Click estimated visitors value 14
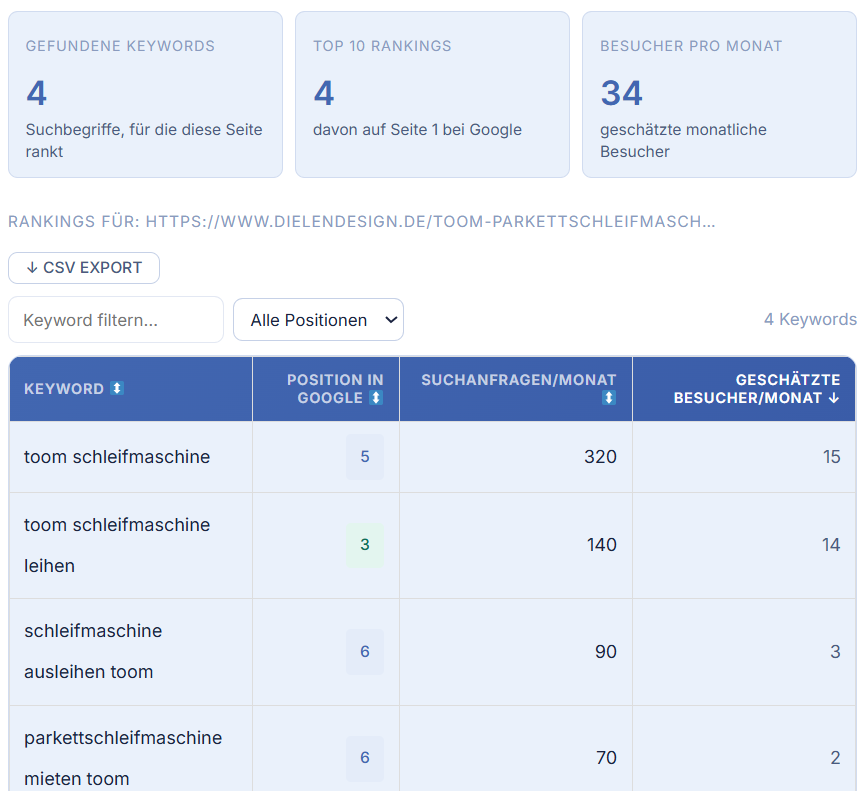 point(831,545)
